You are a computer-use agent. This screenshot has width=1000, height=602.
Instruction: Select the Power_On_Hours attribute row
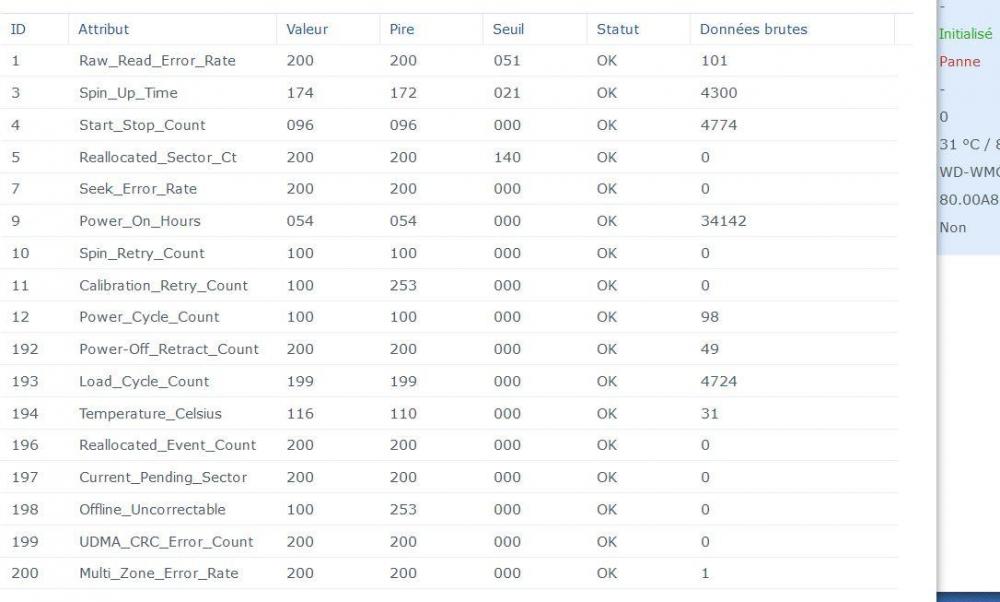[140, 221]
